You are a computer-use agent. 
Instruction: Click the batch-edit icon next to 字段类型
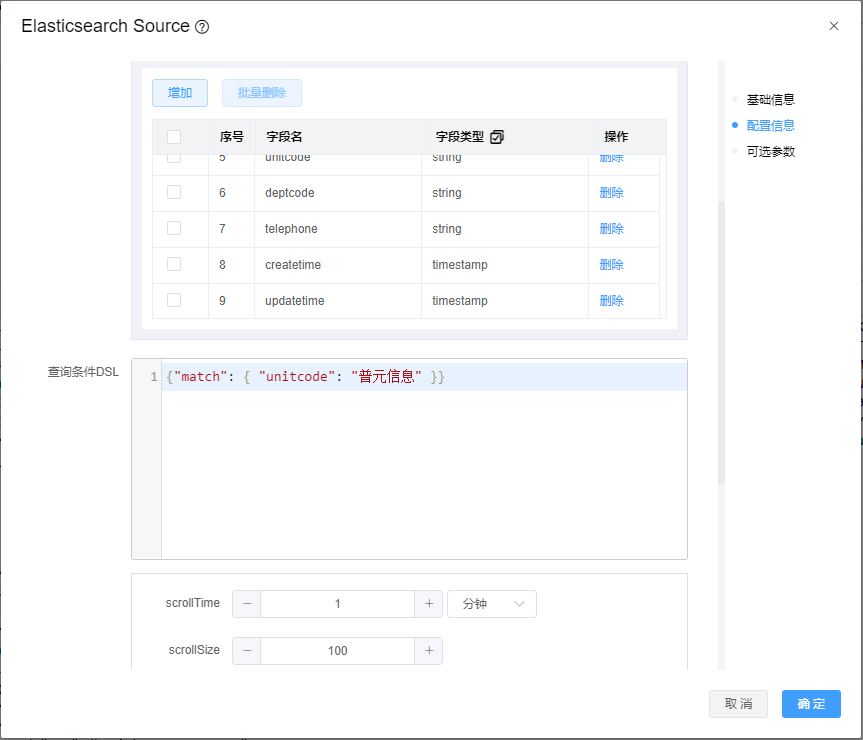click(497, 137)
